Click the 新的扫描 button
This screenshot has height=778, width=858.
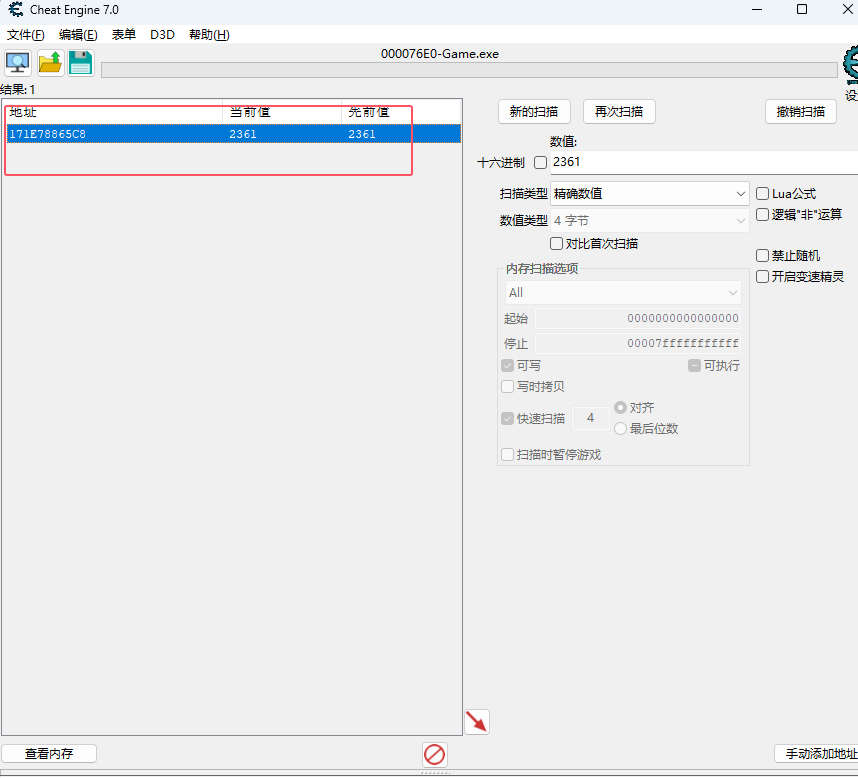534,112
